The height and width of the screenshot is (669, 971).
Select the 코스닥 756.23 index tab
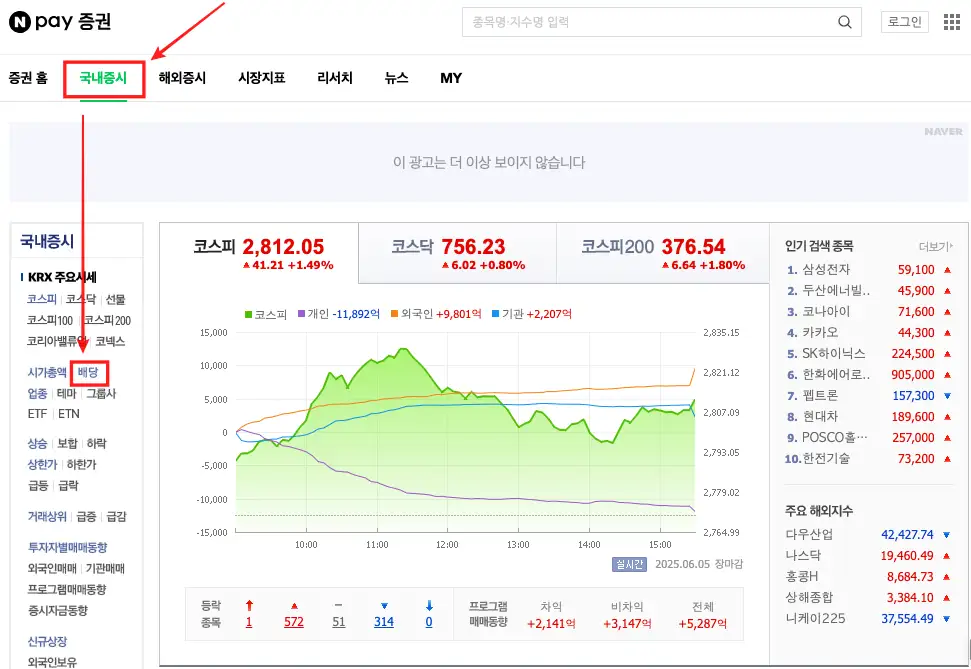point(458,253)
